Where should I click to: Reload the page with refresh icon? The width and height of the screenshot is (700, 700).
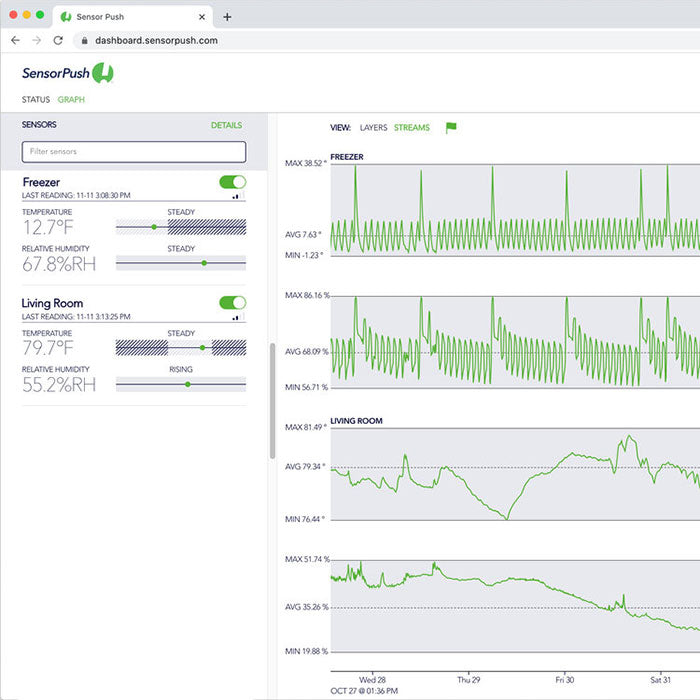coord(58,40)
